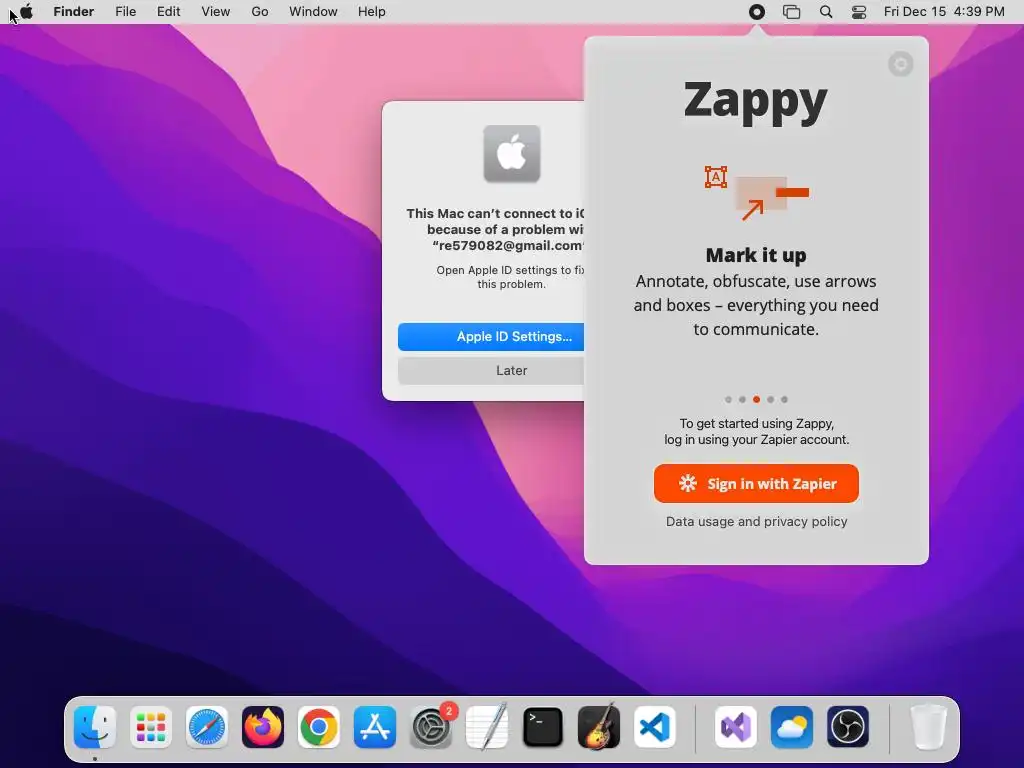Click Sign in with Zapier button
Screen dimensions: 1024x768
coord(756,484)
